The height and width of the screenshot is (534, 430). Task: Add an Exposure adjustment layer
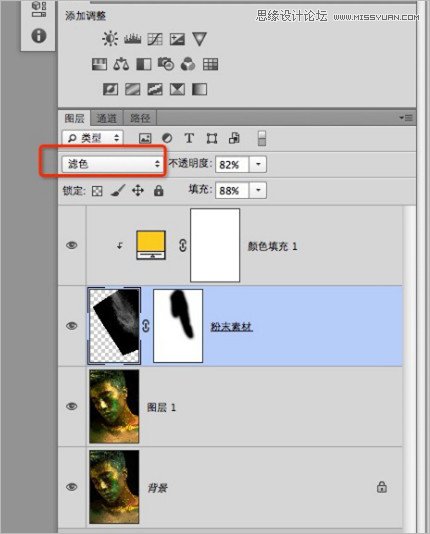[177, 39]
